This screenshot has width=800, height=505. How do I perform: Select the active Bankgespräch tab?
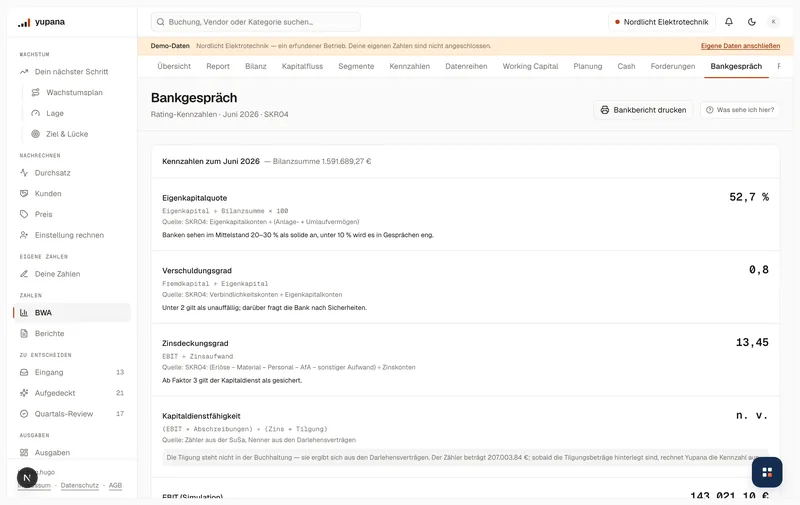pyautogui.click(x=736, y=66)
